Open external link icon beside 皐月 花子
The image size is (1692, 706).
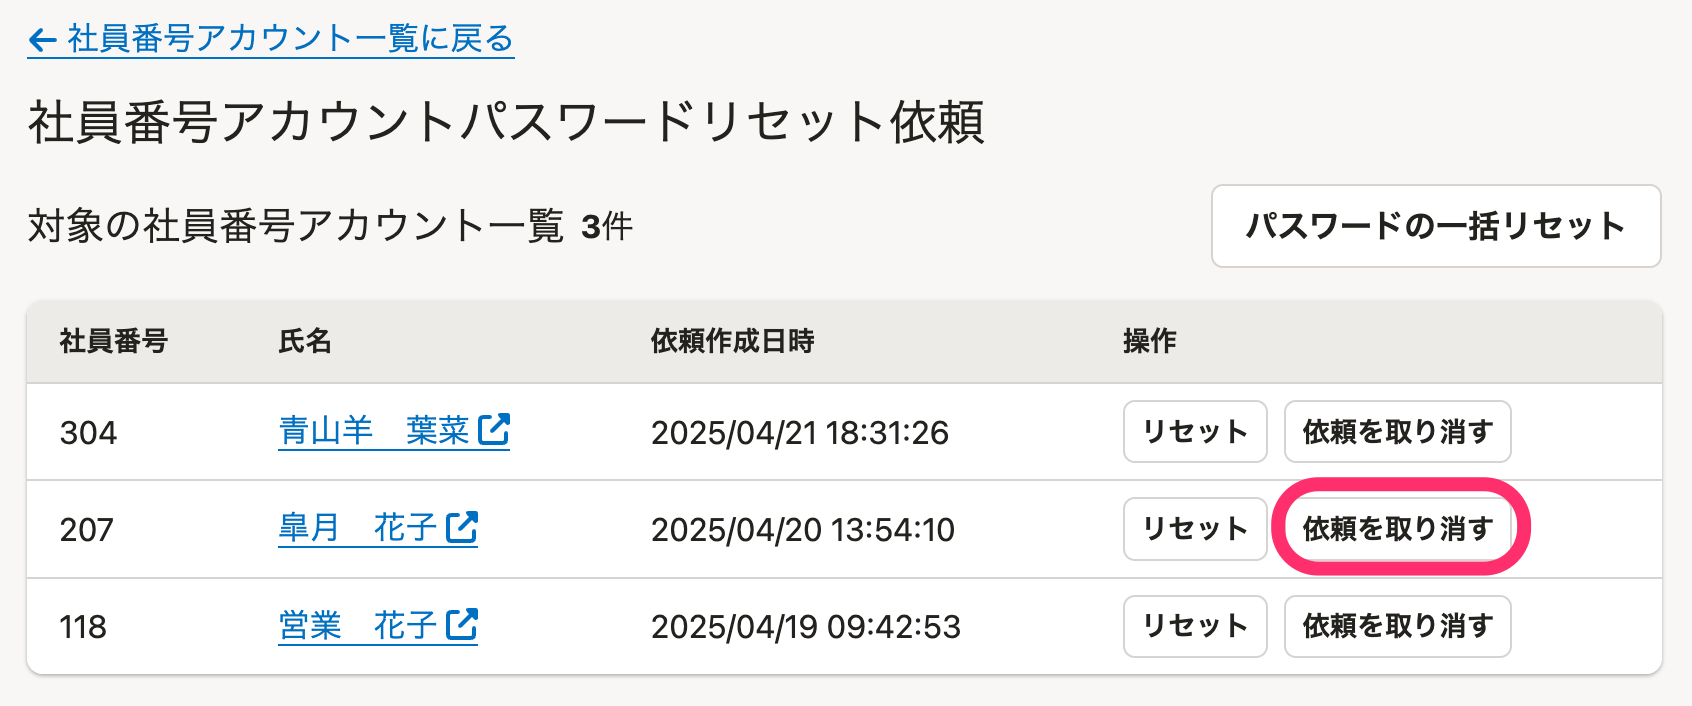tap(462, 526)
